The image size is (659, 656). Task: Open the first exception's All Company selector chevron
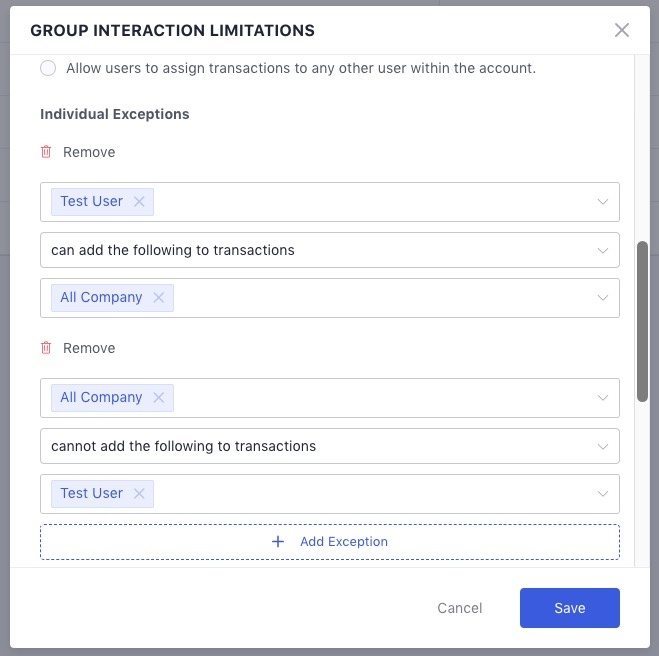[x=603, y=298]
